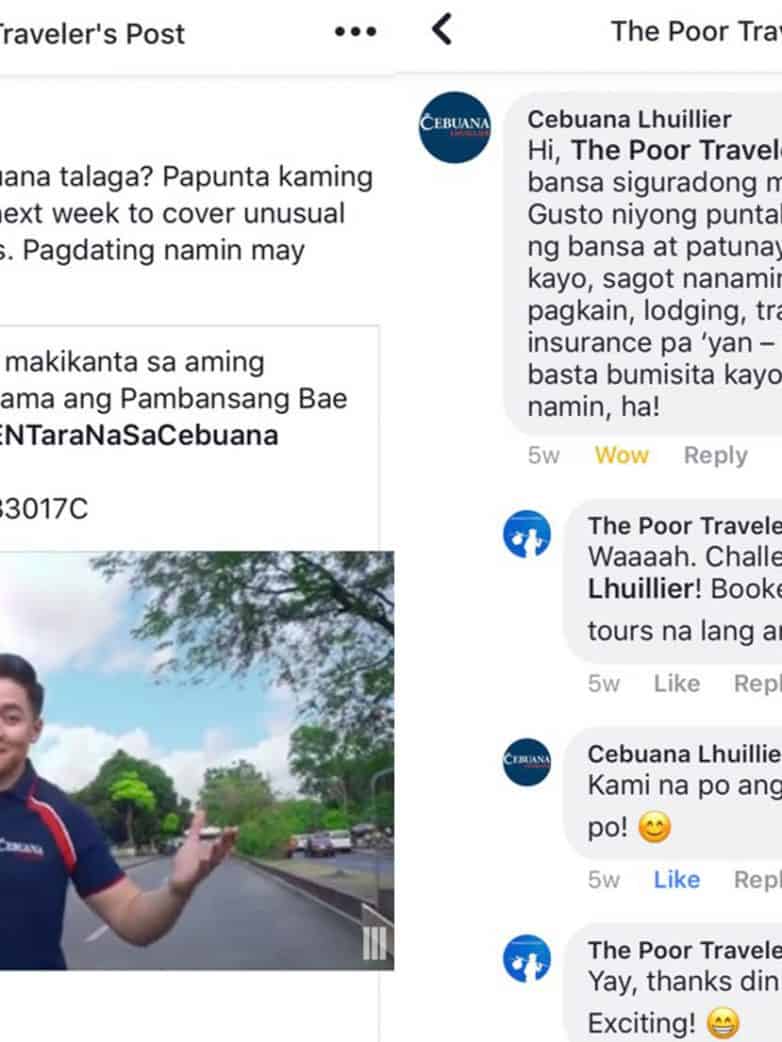Toggle the Wow reaction on Cebuana's comment
The width and height of the screenshot is (782, 1042).
[x=621, y=455]
